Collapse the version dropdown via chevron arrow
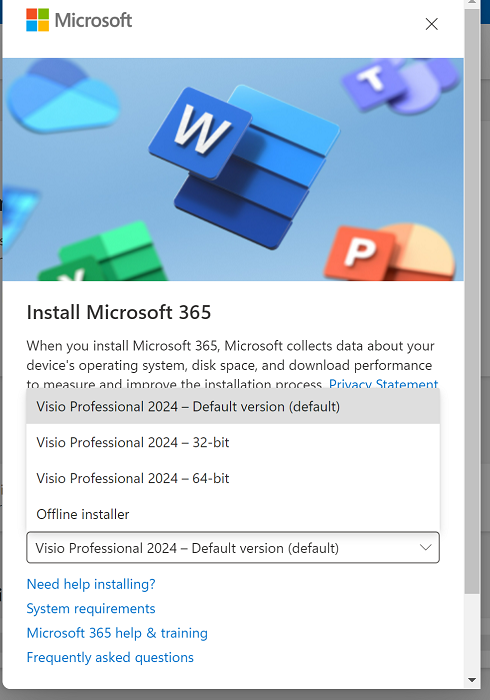 [426, 547]
